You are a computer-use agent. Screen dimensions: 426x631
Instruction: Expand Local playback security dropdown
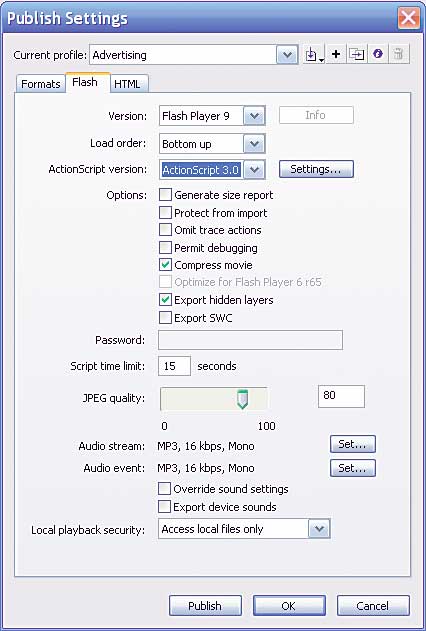pyautogui.click(x=319, y=529)
